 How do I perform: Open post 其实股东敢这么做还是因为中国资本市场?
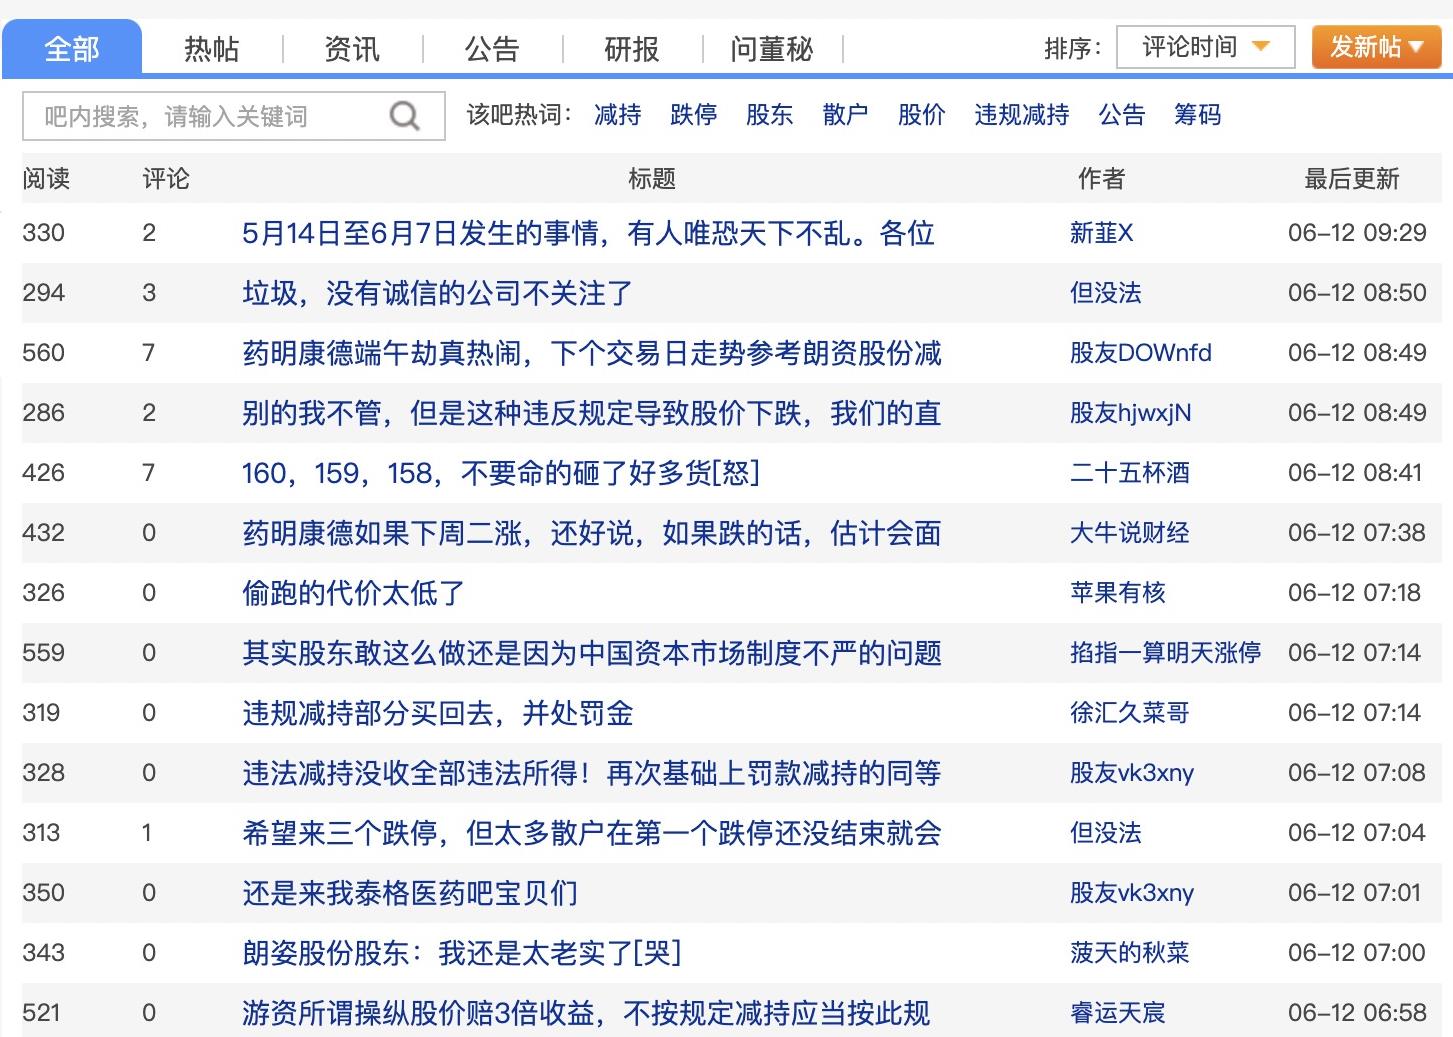pyautogui.click(x=592, y=653)
